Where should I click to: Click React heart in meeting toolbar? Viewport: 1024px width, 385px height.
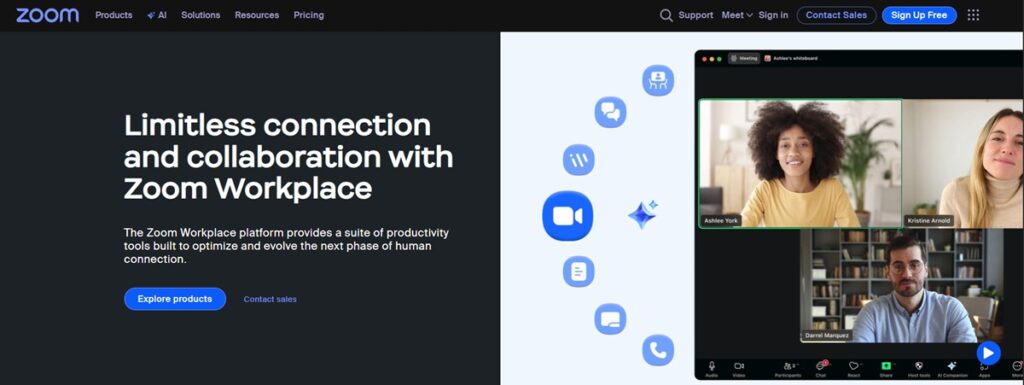point(854,369)
